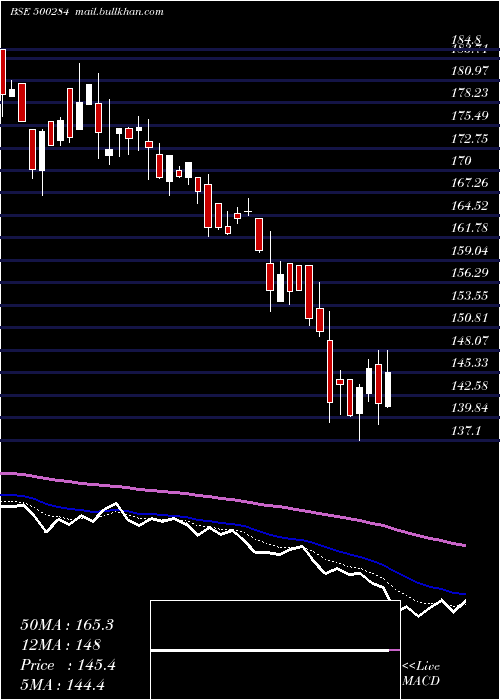Select the 170 price axis label
This screenshot has height=700, width=500.
click(462, 160)
